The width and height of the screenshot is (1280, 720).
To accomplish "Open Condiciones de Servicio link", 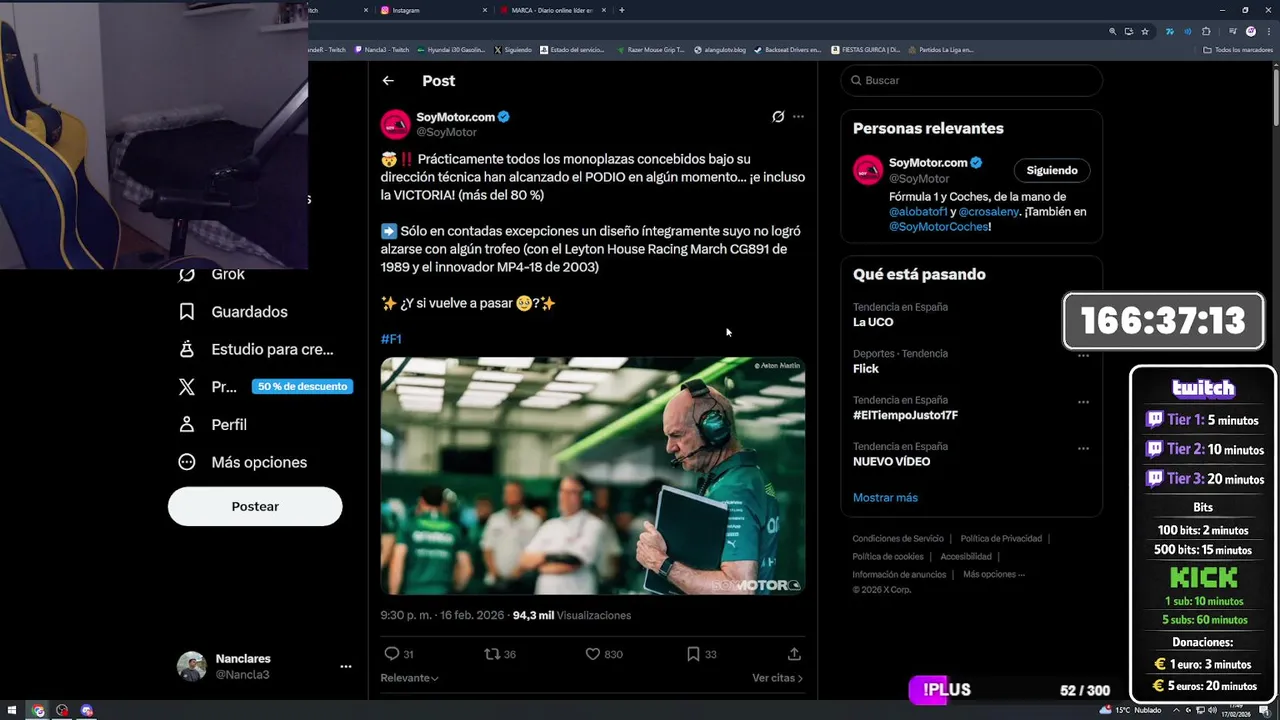I will (x=898, y=539).
